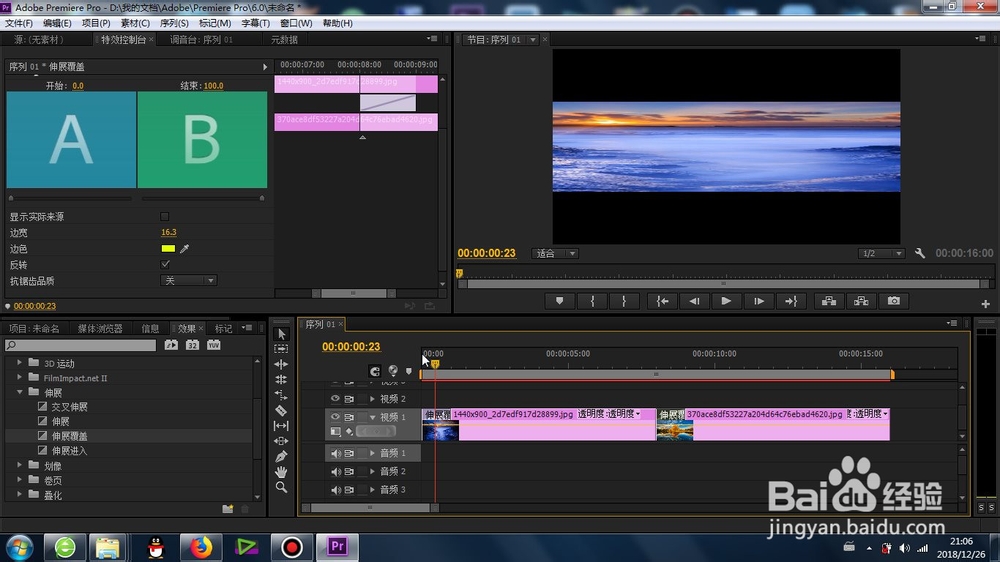Screen dimensions: 1000x562
Task: Expand the 音频 1 track
Action: pyautogui.click(x=372, y=453)
